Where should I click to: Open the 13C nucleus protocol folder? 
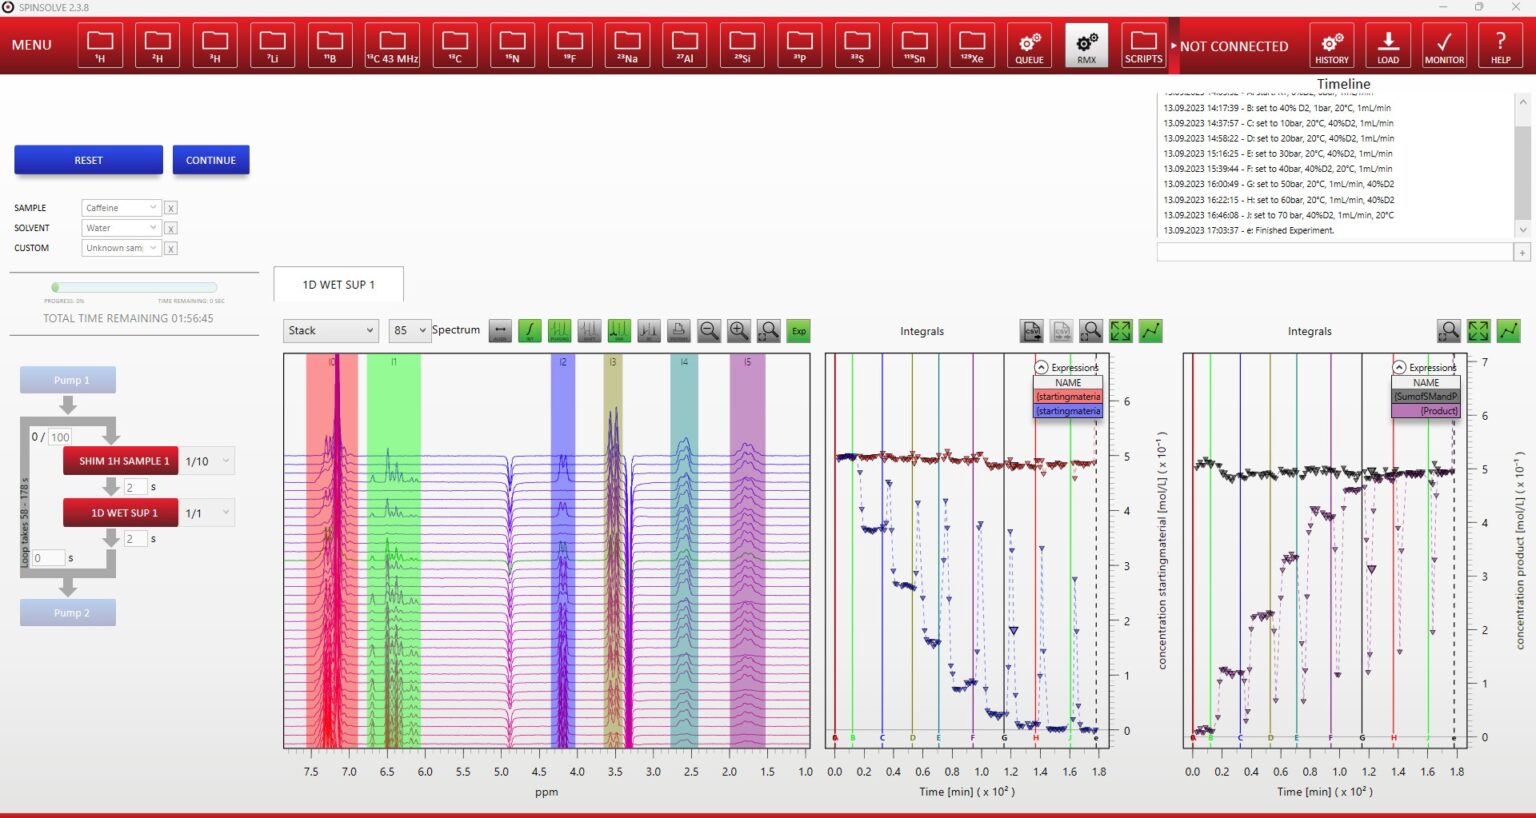(455, 46)
